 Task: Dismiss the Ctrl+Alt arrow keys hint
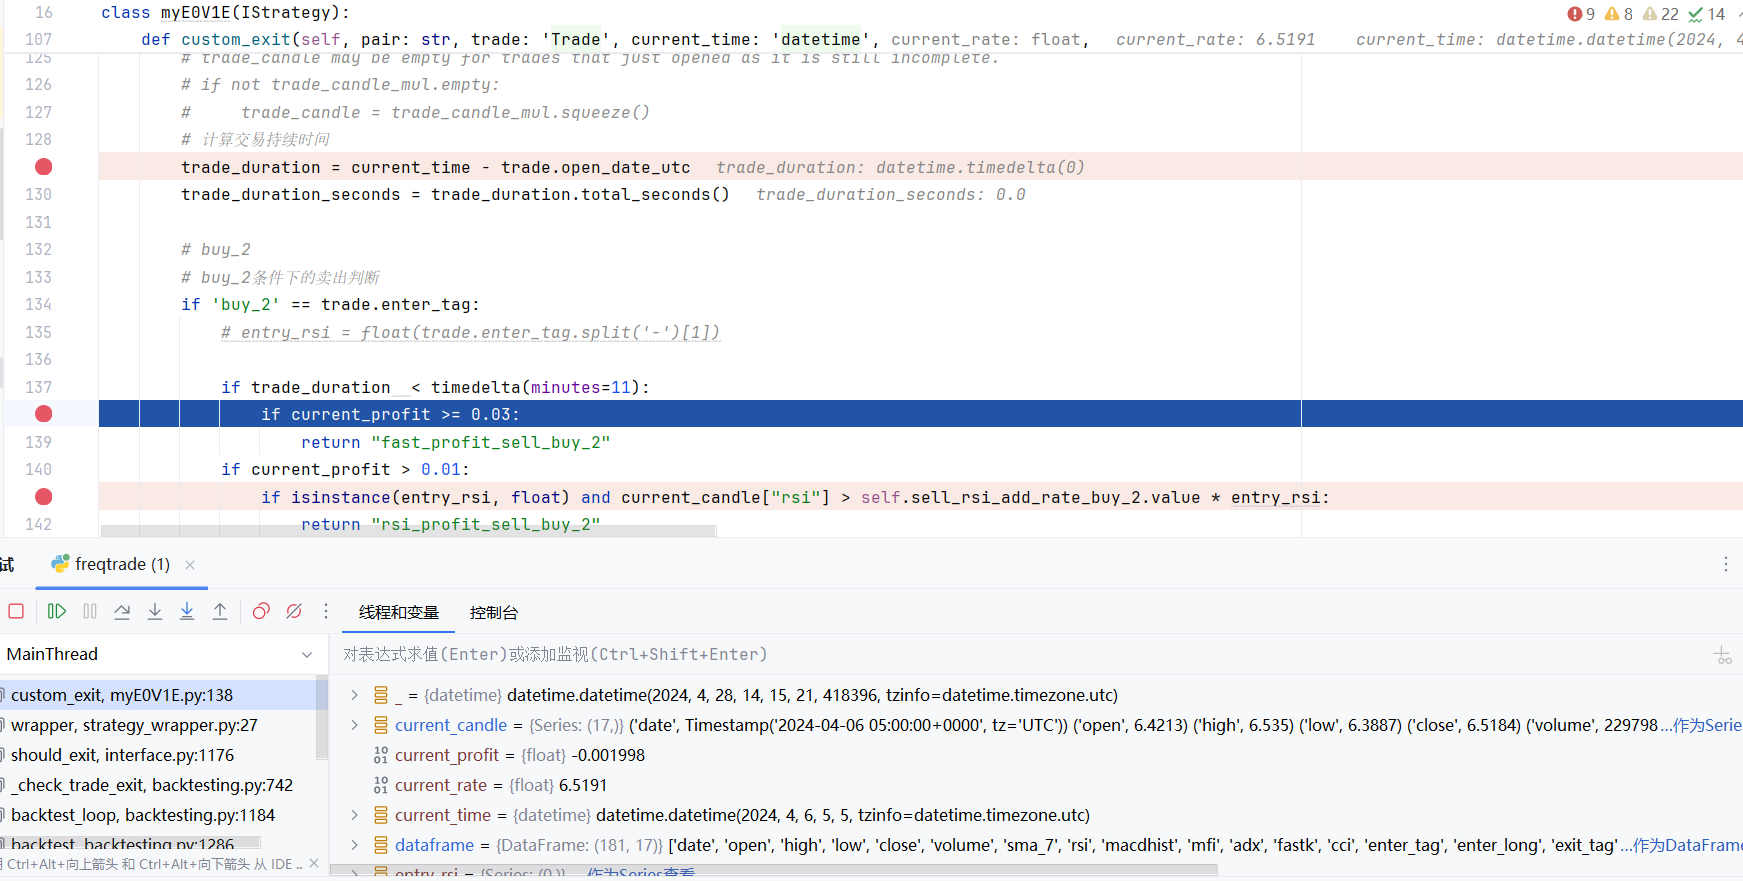click(314, 863)
